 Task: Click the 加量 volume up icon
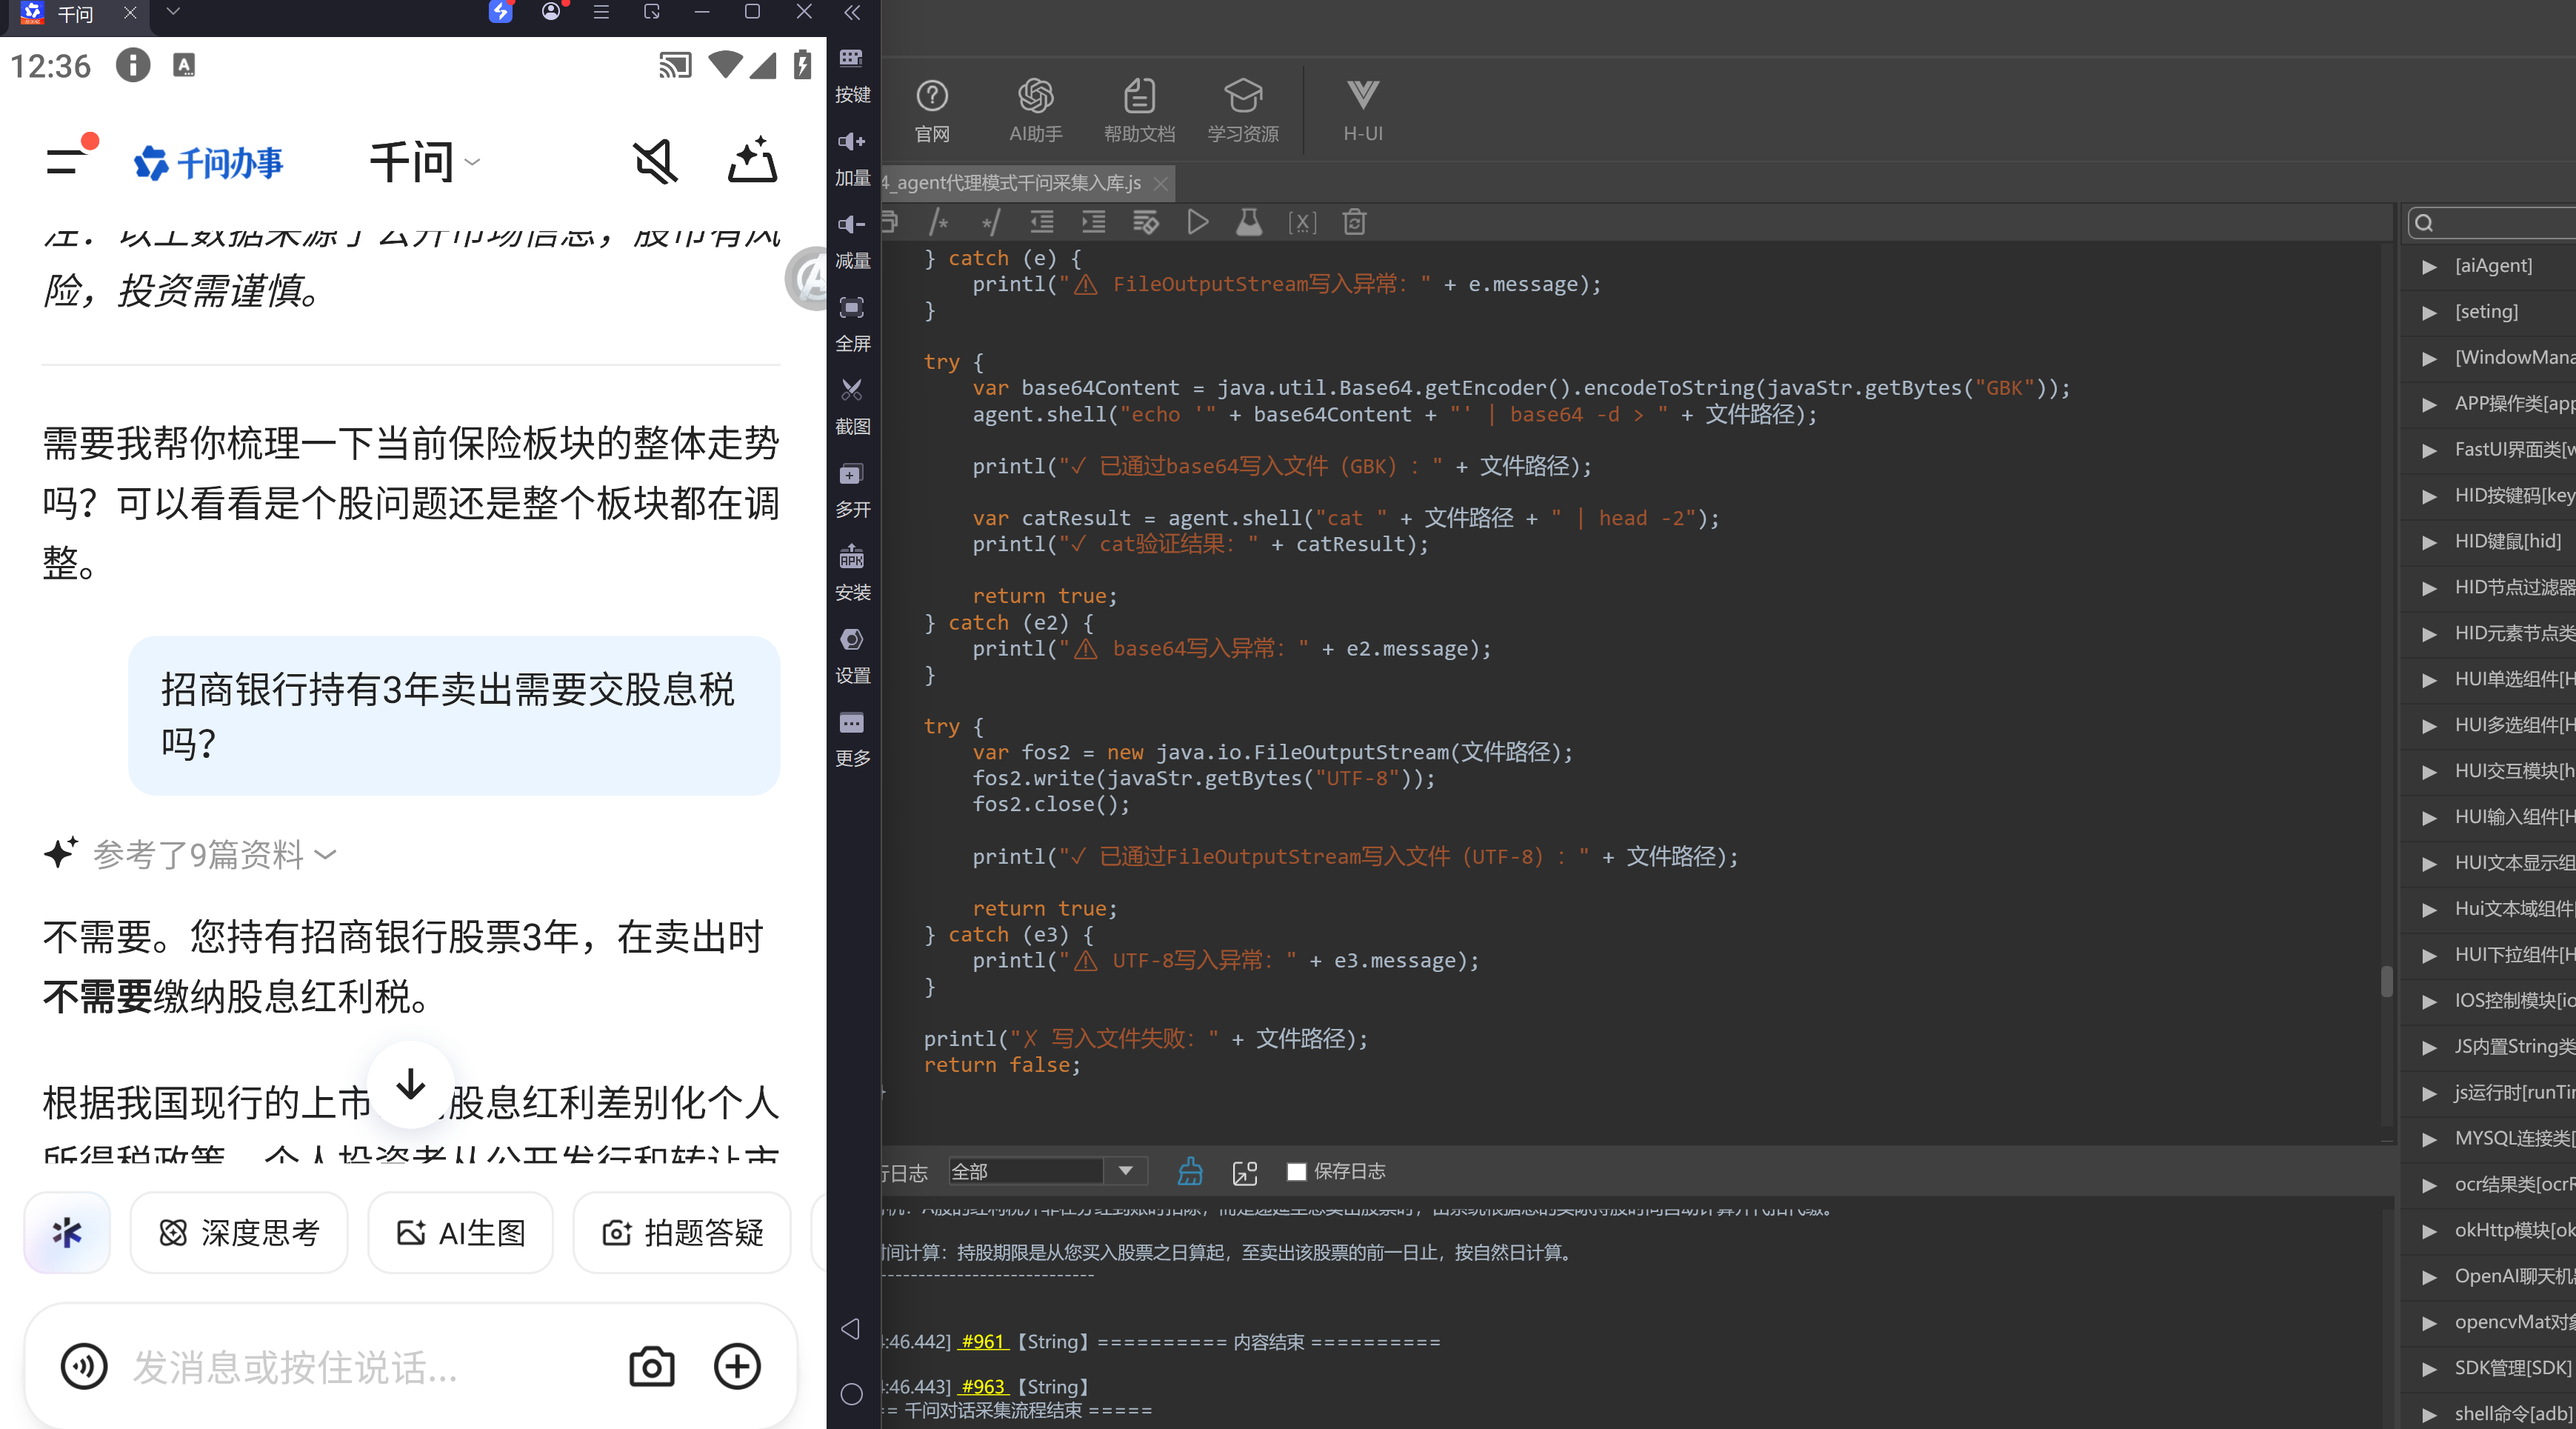pos(852,159)
